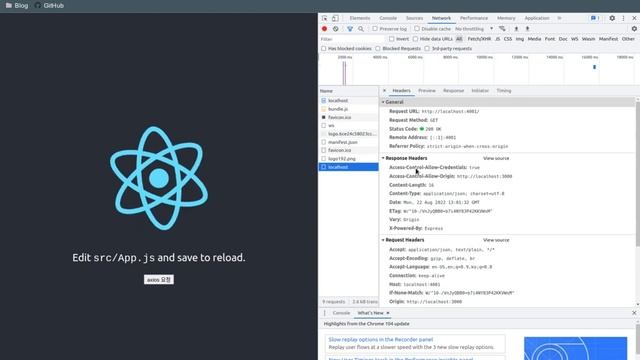Open the Response tab of request
This screenshot has height=360, width=640.
tap(453, 91)
